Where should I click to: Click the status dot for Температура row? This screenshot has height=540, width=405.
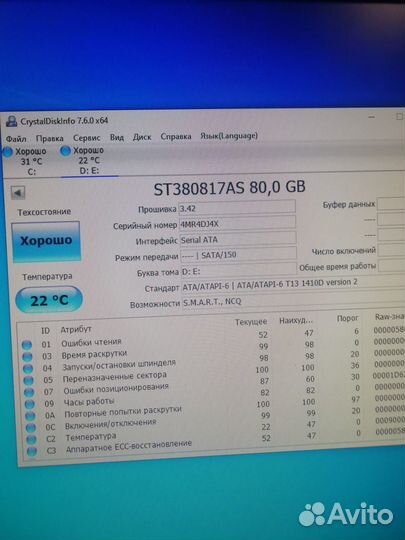coord(31,440)
